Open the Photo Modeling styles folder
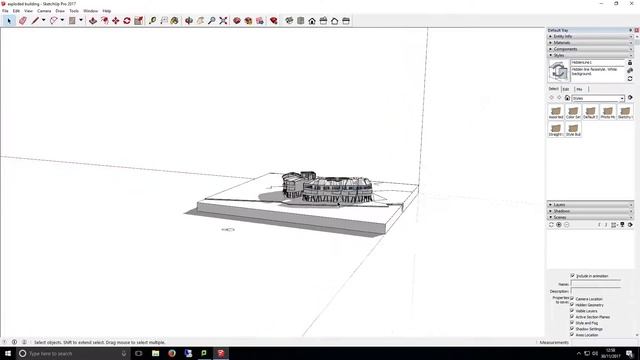This screenshot has width=640, height=360. point(608,112)
